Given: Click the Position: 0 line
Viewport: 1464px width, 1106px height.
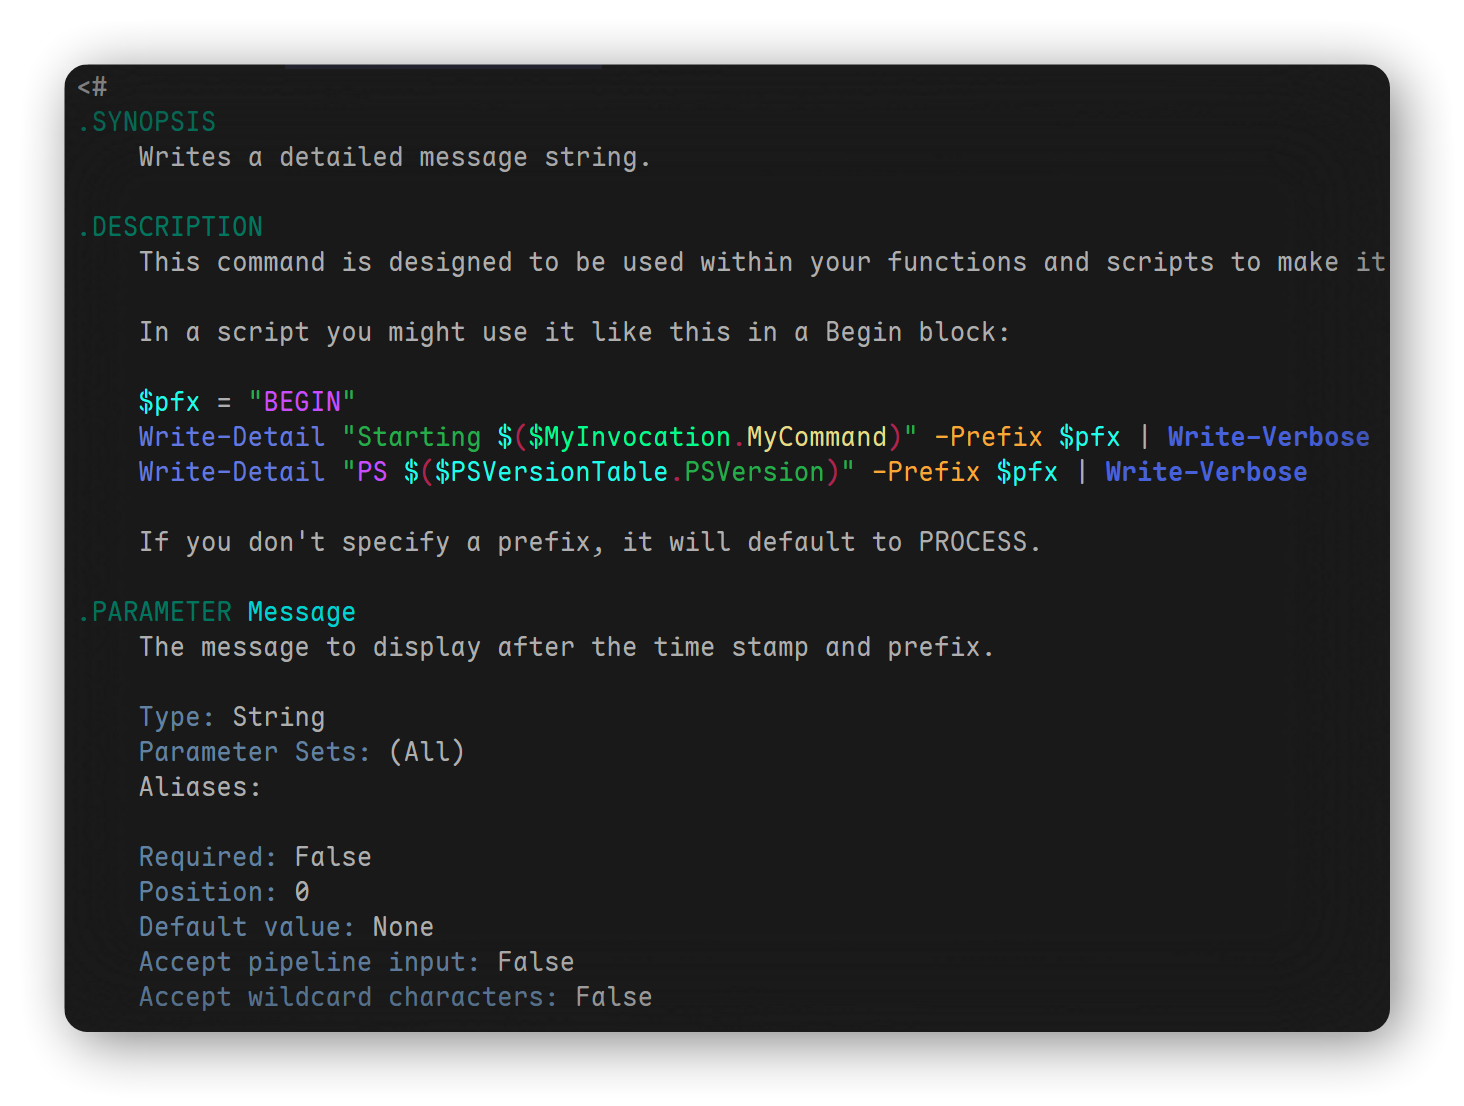Looking at the screenshot, I should tap(224, 892).
